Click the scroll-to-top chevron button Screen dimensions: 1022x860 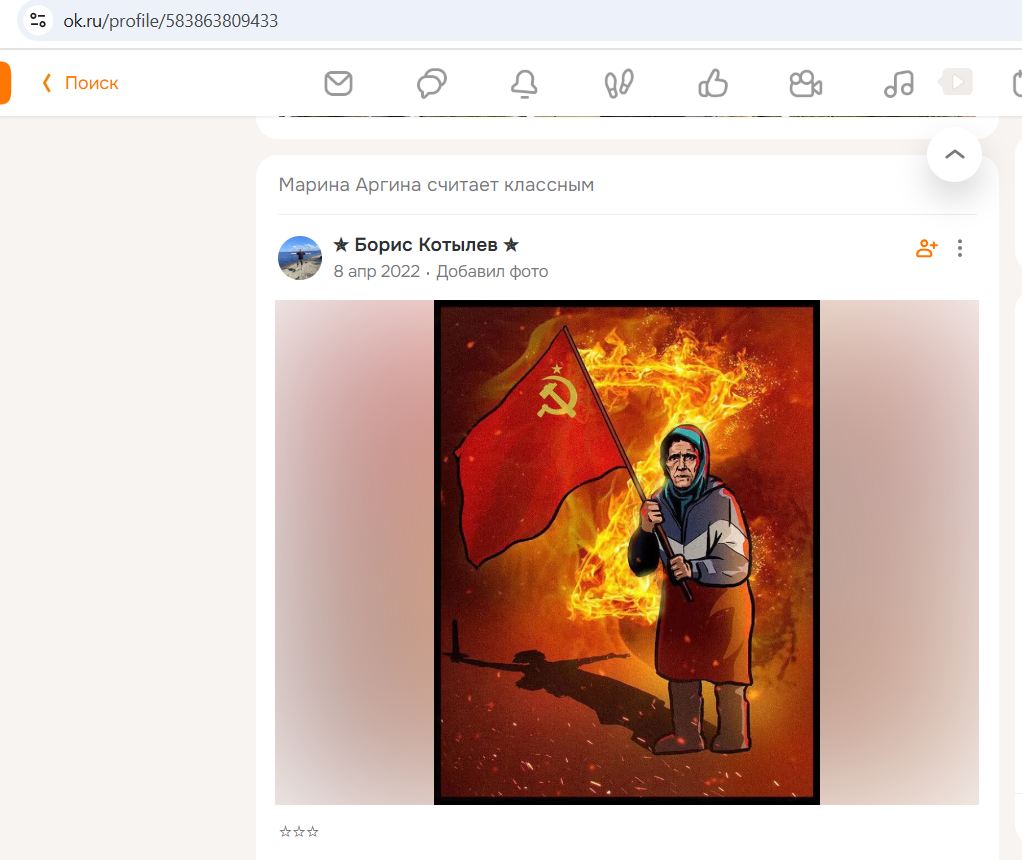click(x=954, y=155)
